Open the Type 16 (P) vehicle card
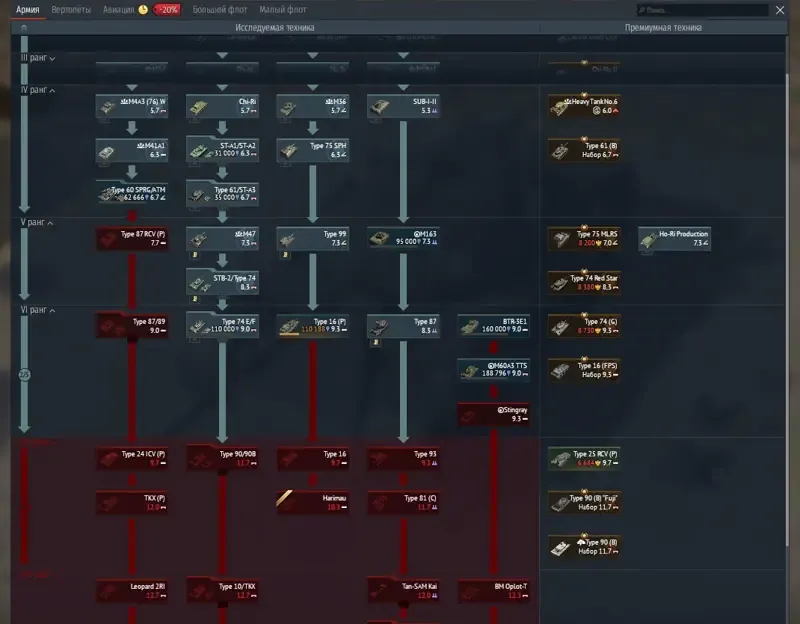 coord(313,326)
